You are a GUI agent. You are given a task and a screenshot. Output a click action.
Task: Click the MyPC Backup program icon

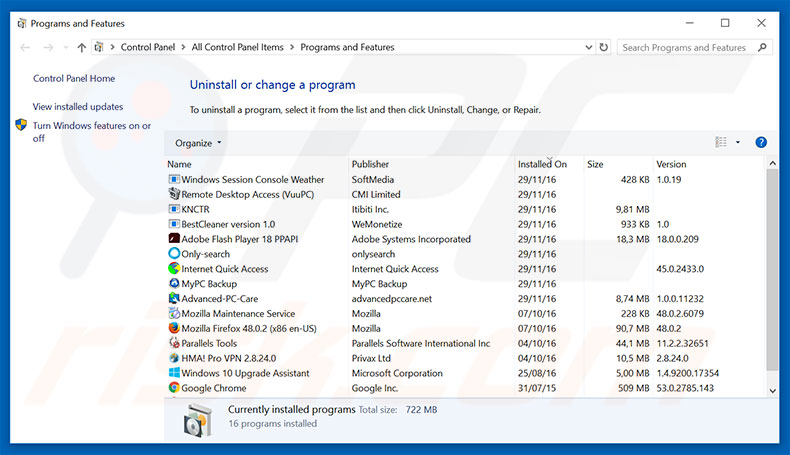click(x=174, y=283)
